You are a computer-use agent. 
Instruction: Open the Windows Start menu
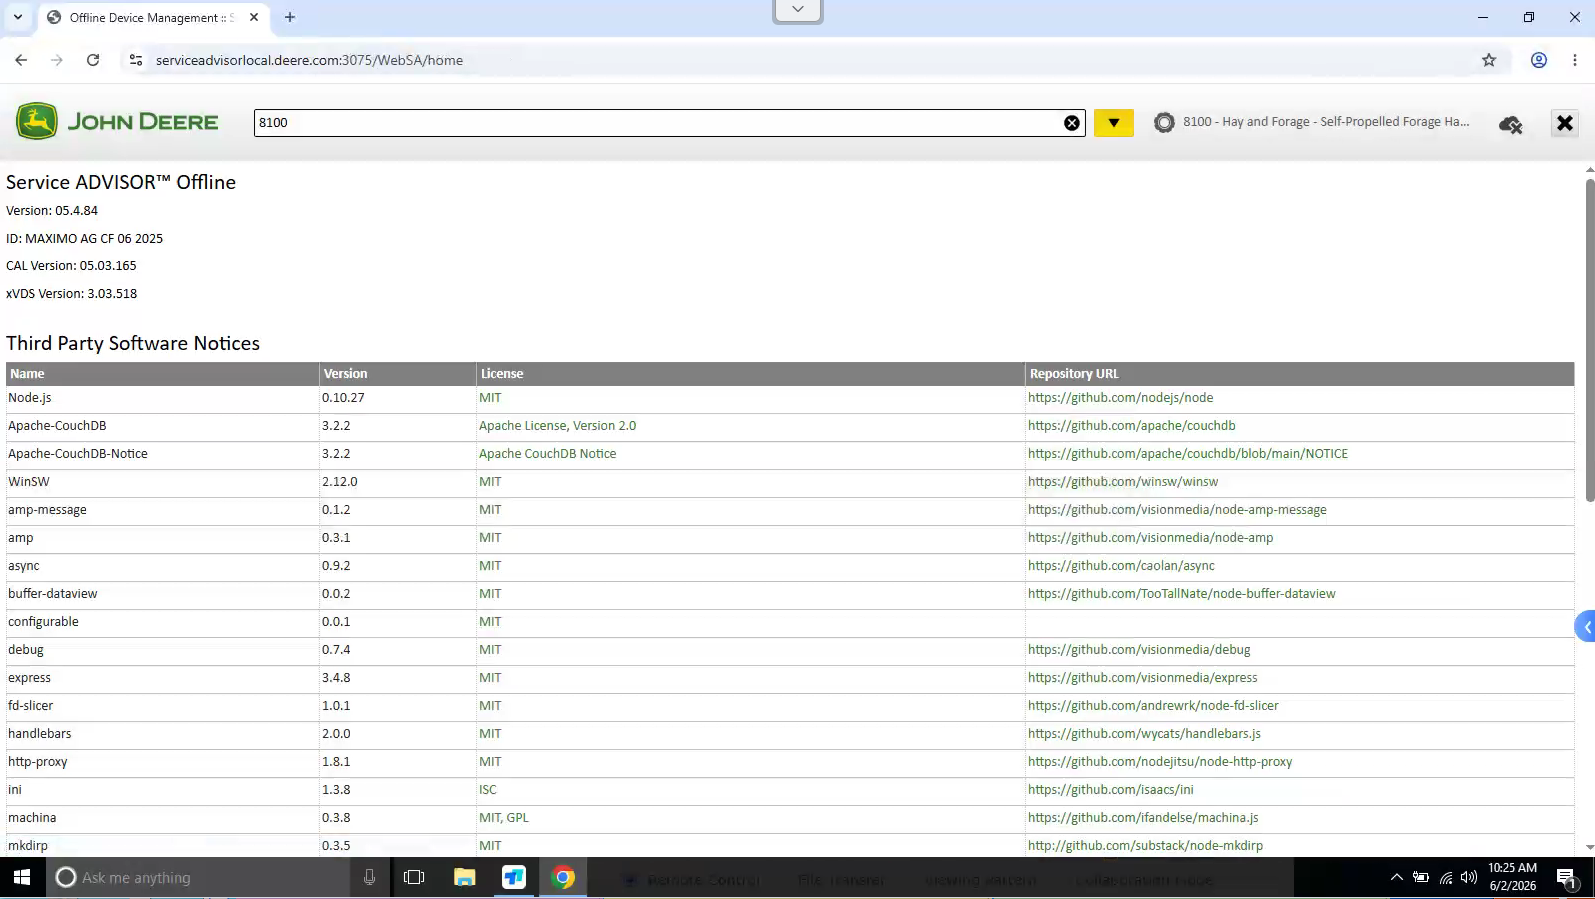point(22,877)
